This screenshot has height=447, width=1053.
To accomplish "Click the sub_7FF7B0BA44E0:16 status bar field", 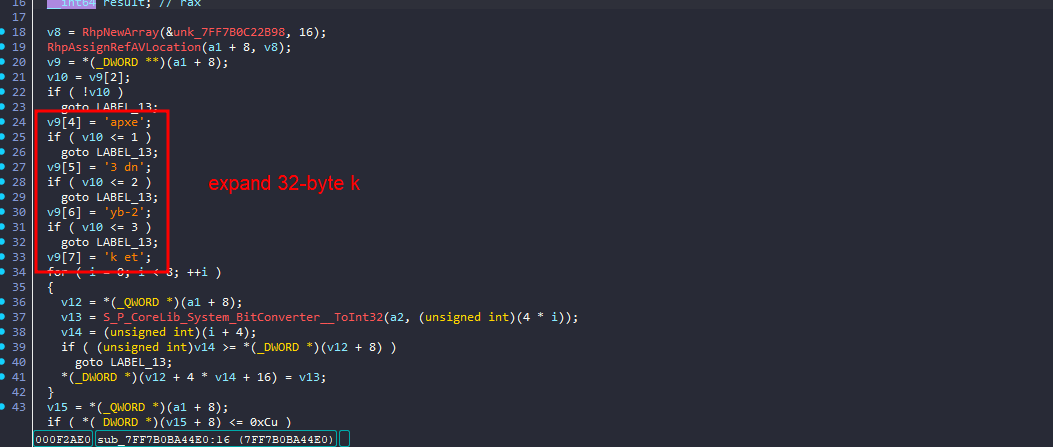I will click(146, 439).
